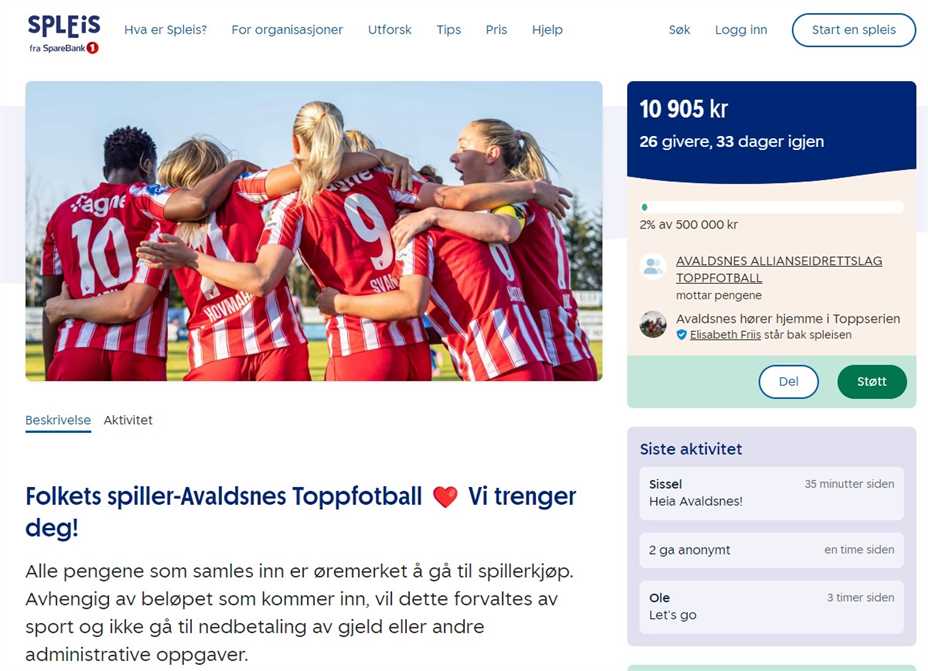
Task: Click the red heart emoji in title
Action: [445, 497]
